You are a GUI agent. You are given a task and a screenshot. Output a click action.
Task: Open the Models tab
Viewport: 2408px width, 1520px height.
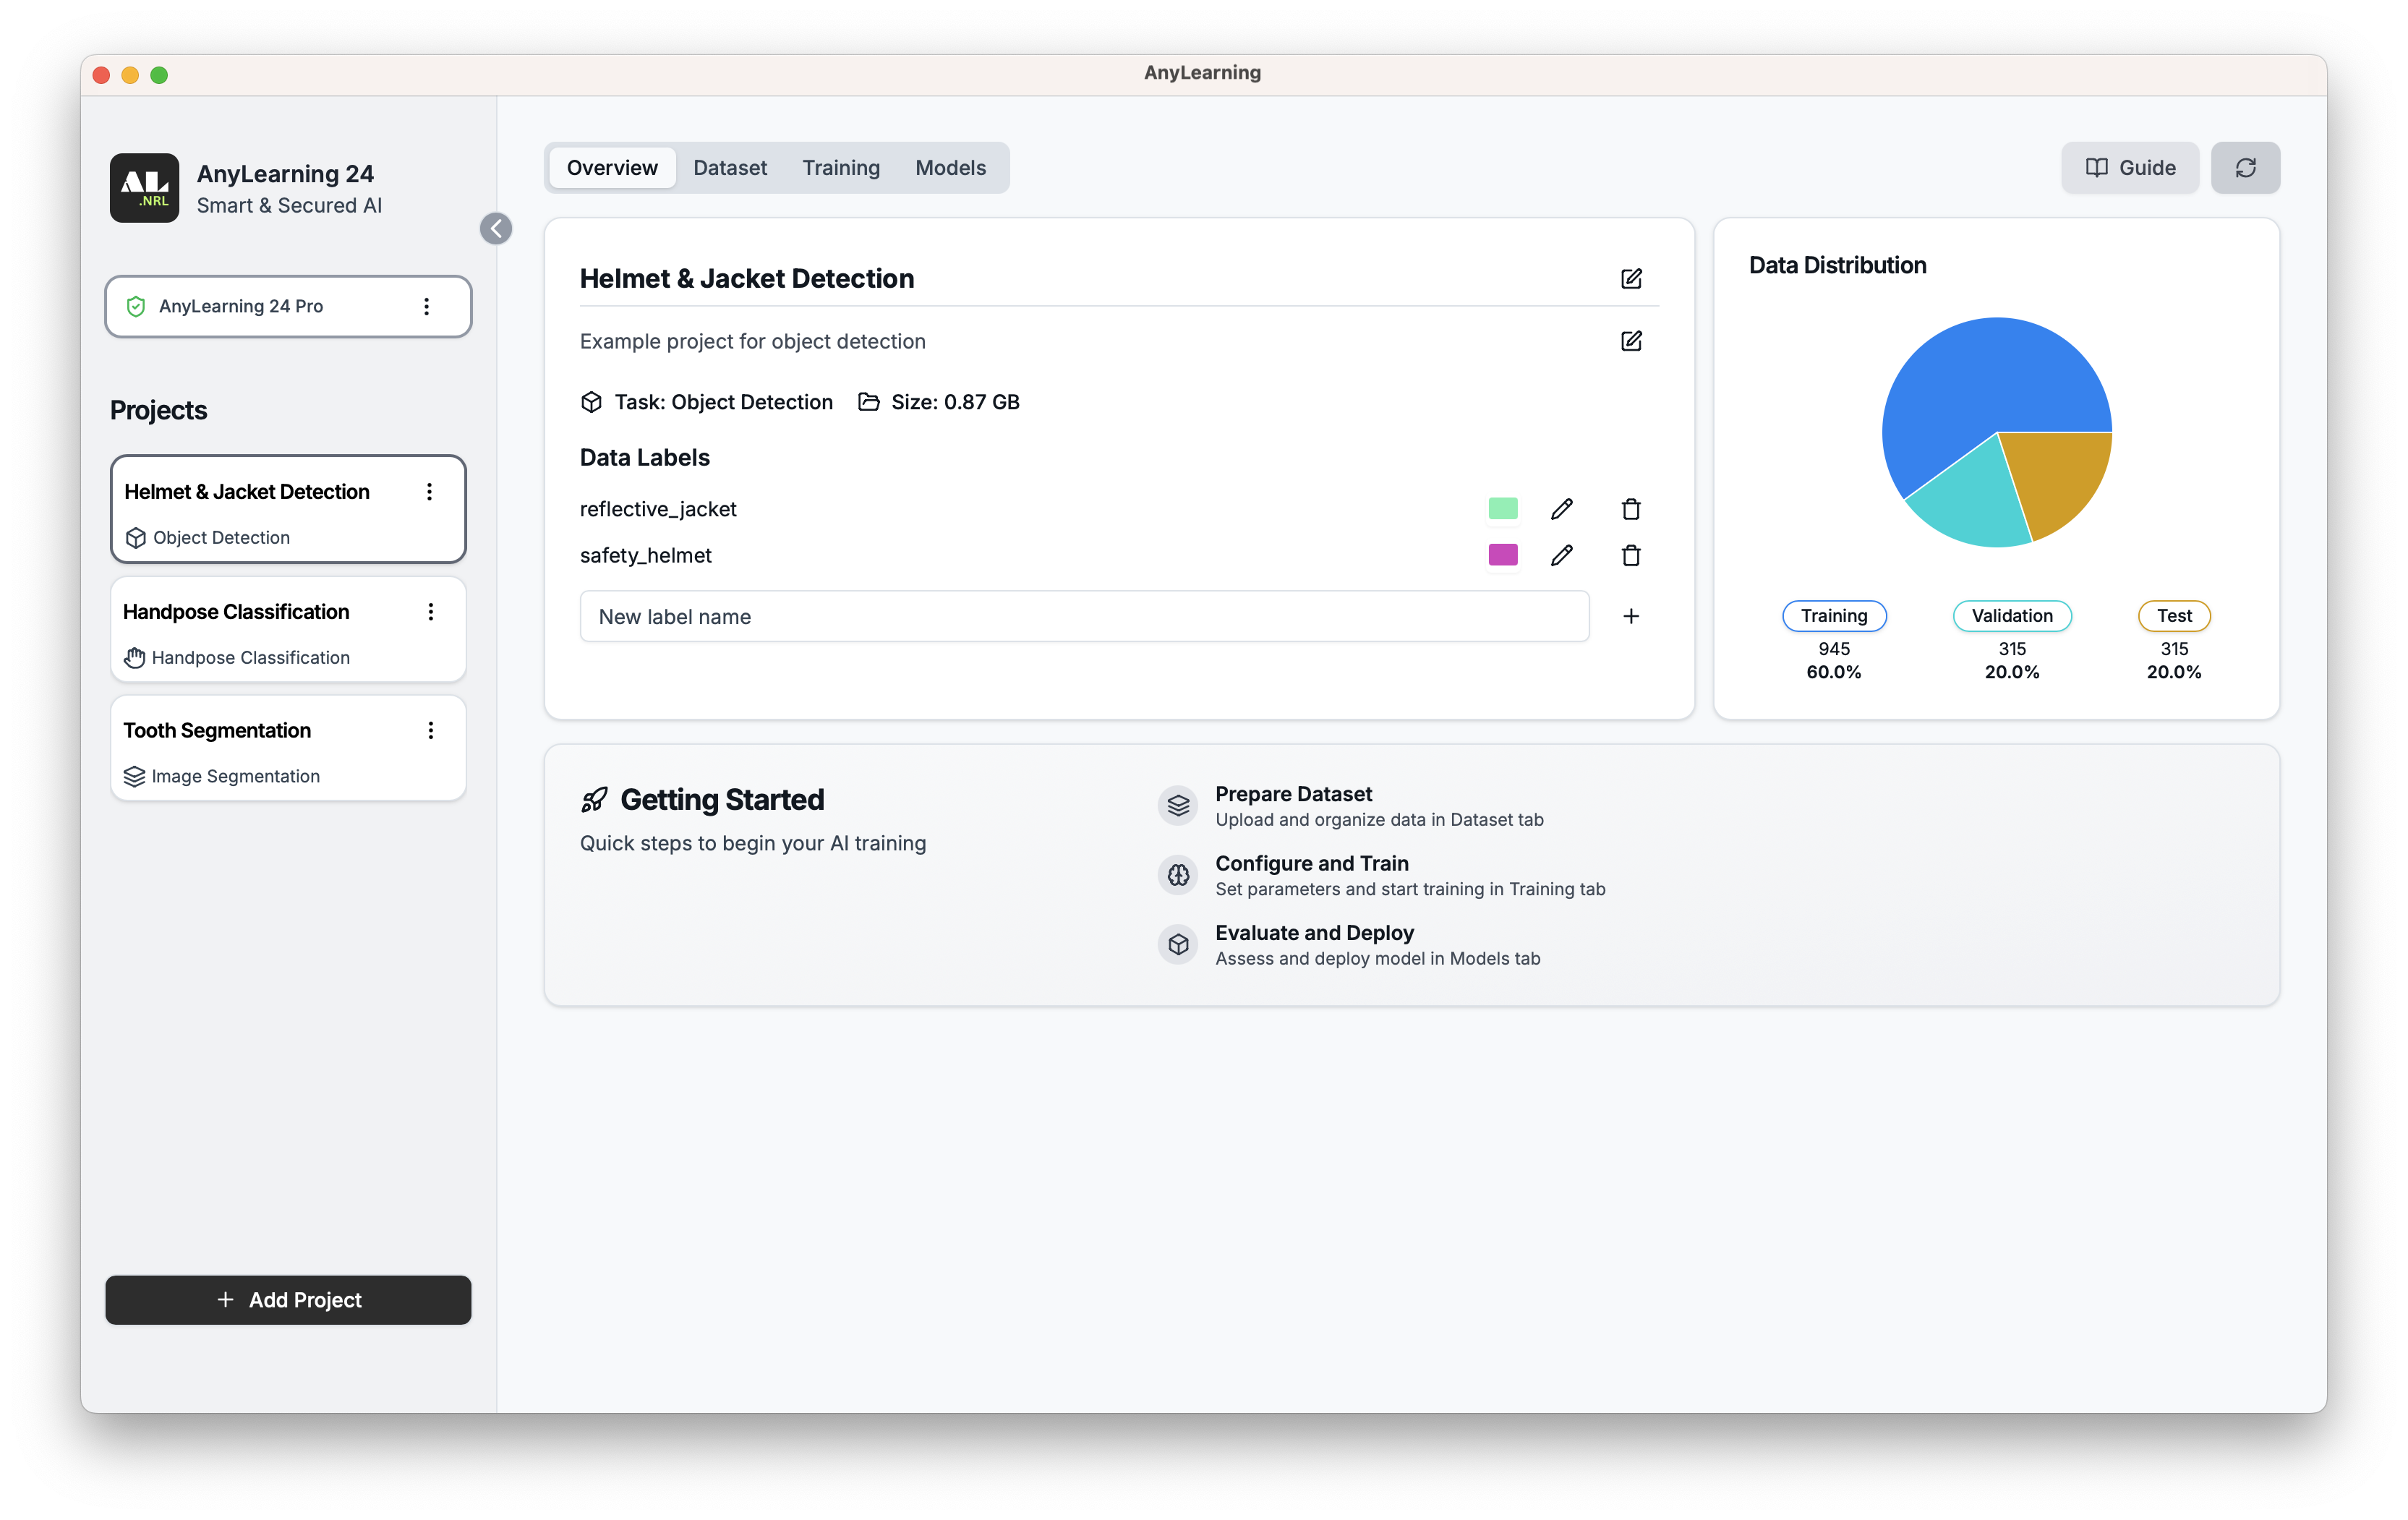[949, 168]
